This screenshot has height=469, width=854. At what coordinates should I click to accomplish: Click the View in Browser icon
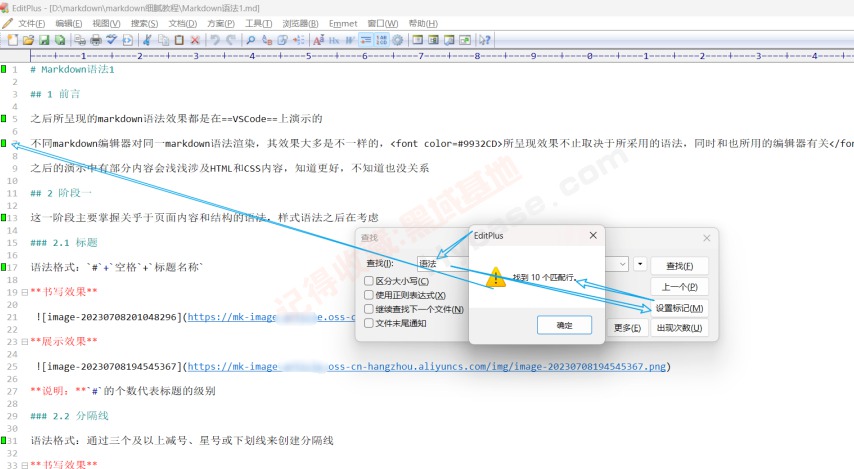pos(128,40)
